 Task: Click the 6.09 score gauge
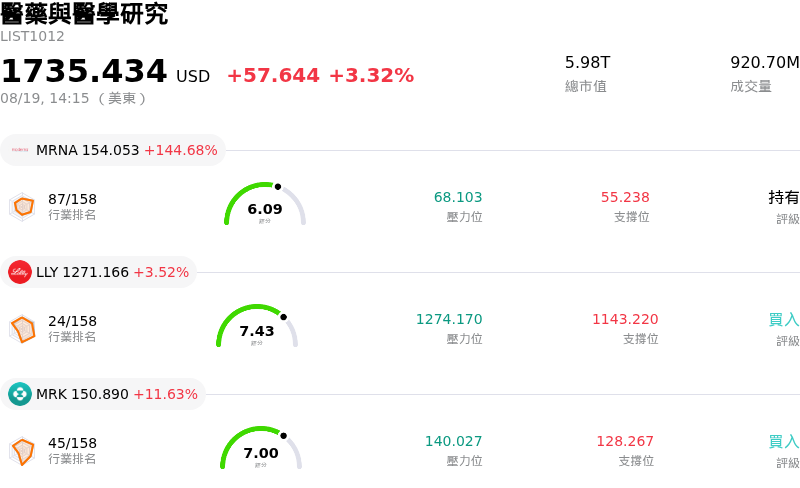(265, 204)
